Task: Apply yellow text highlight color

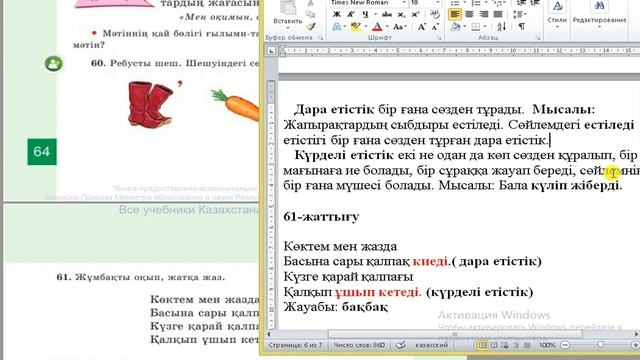Action: point(356,27)
